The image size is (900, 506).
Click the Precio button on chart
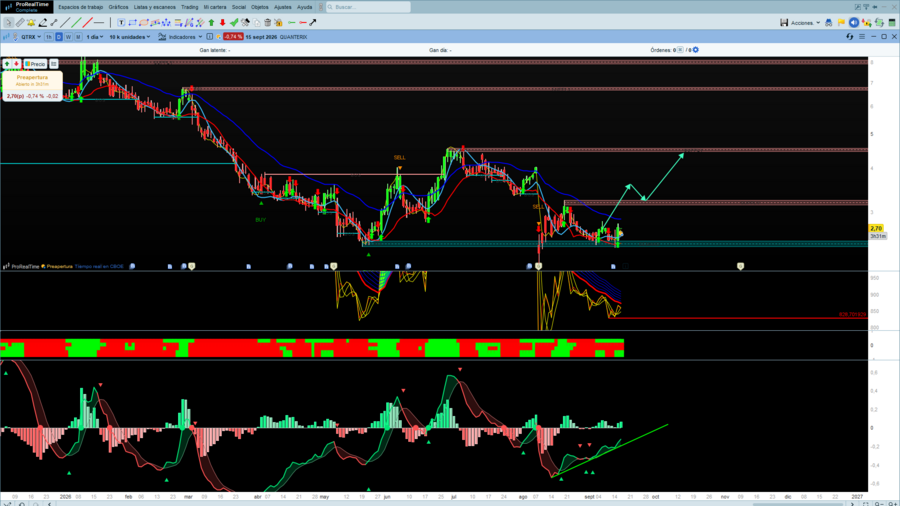[x=35, y=64]
